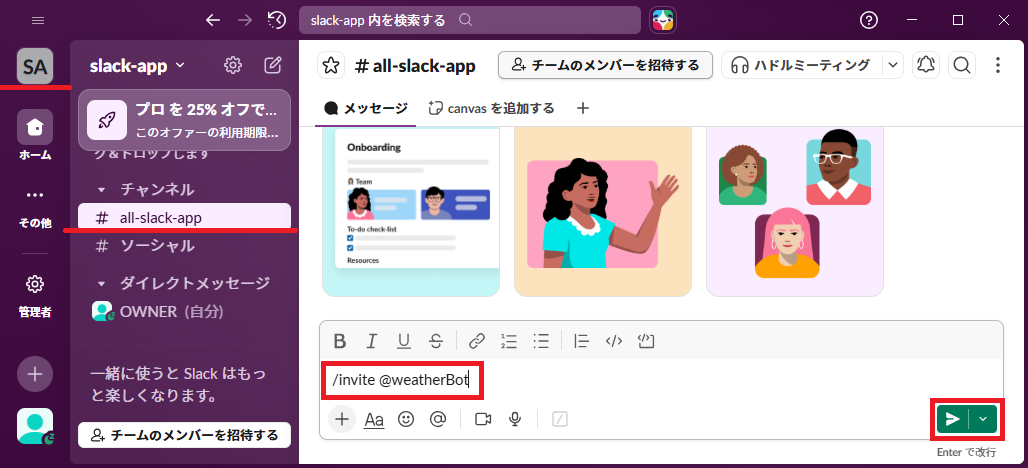Open the attachment plus button in composer

[x=342, y=419]
